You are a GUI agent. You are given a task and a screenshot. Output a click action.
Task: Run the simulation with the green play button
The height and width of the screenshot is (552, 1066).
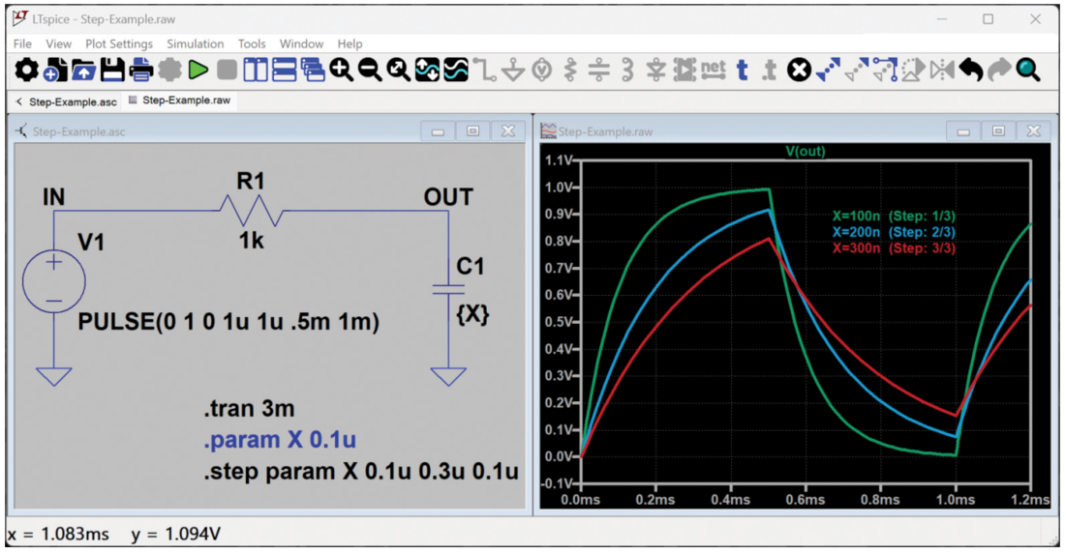point(199,69)
